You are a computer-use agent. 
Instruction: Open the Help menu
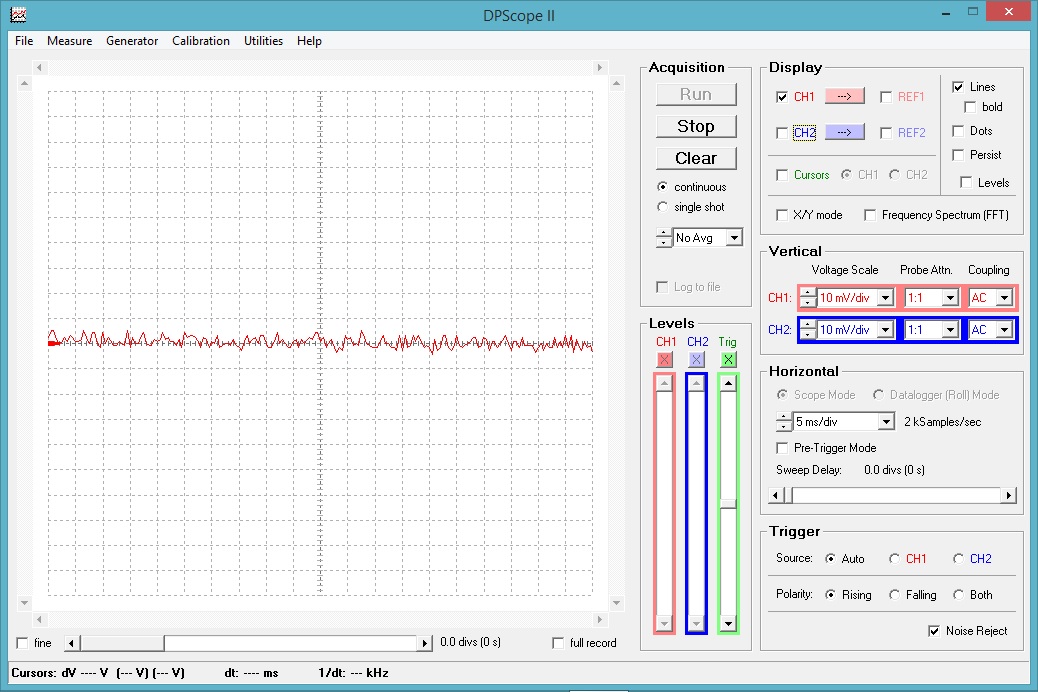pyautogui.click(x=309, y=40)
